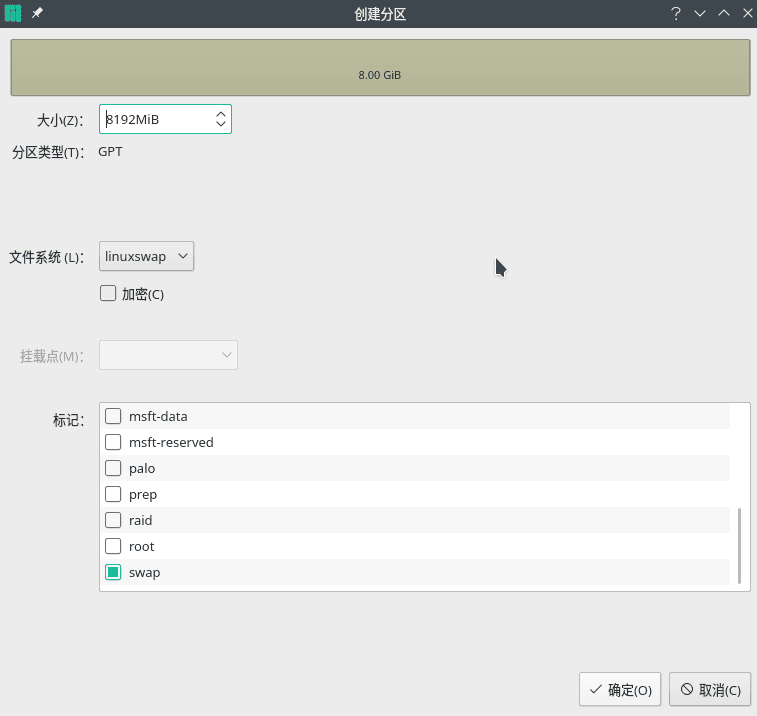Close the create partition dialog
757x716 pixels.
pos(747,13)
